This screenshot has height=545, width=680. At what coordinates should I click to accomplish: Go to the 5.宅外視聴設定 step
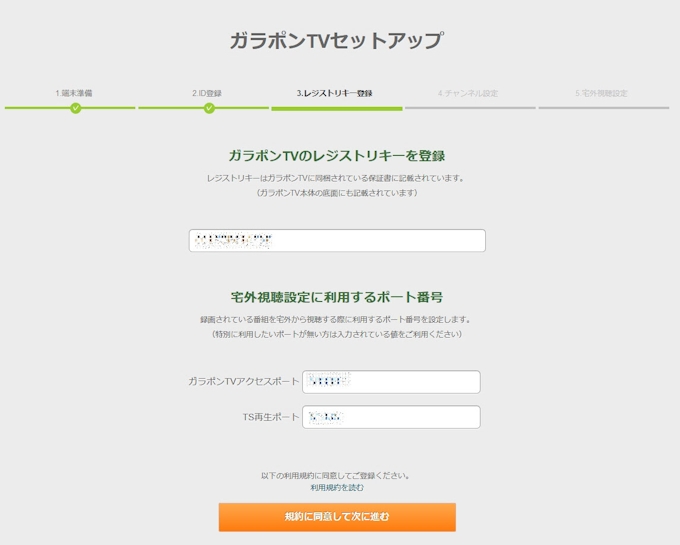tap(601, 93)
